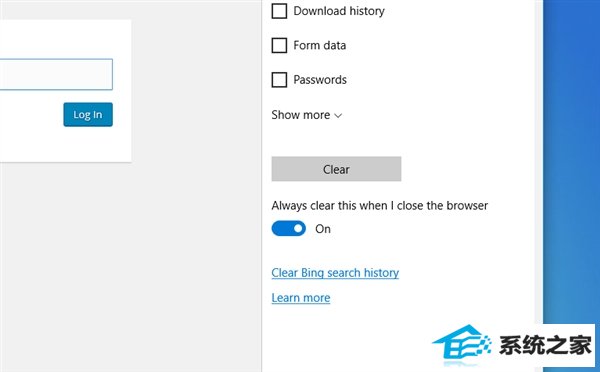Click the Passwords label text
This screenshot has width=600, height=372.
click(x=320, y=80)
